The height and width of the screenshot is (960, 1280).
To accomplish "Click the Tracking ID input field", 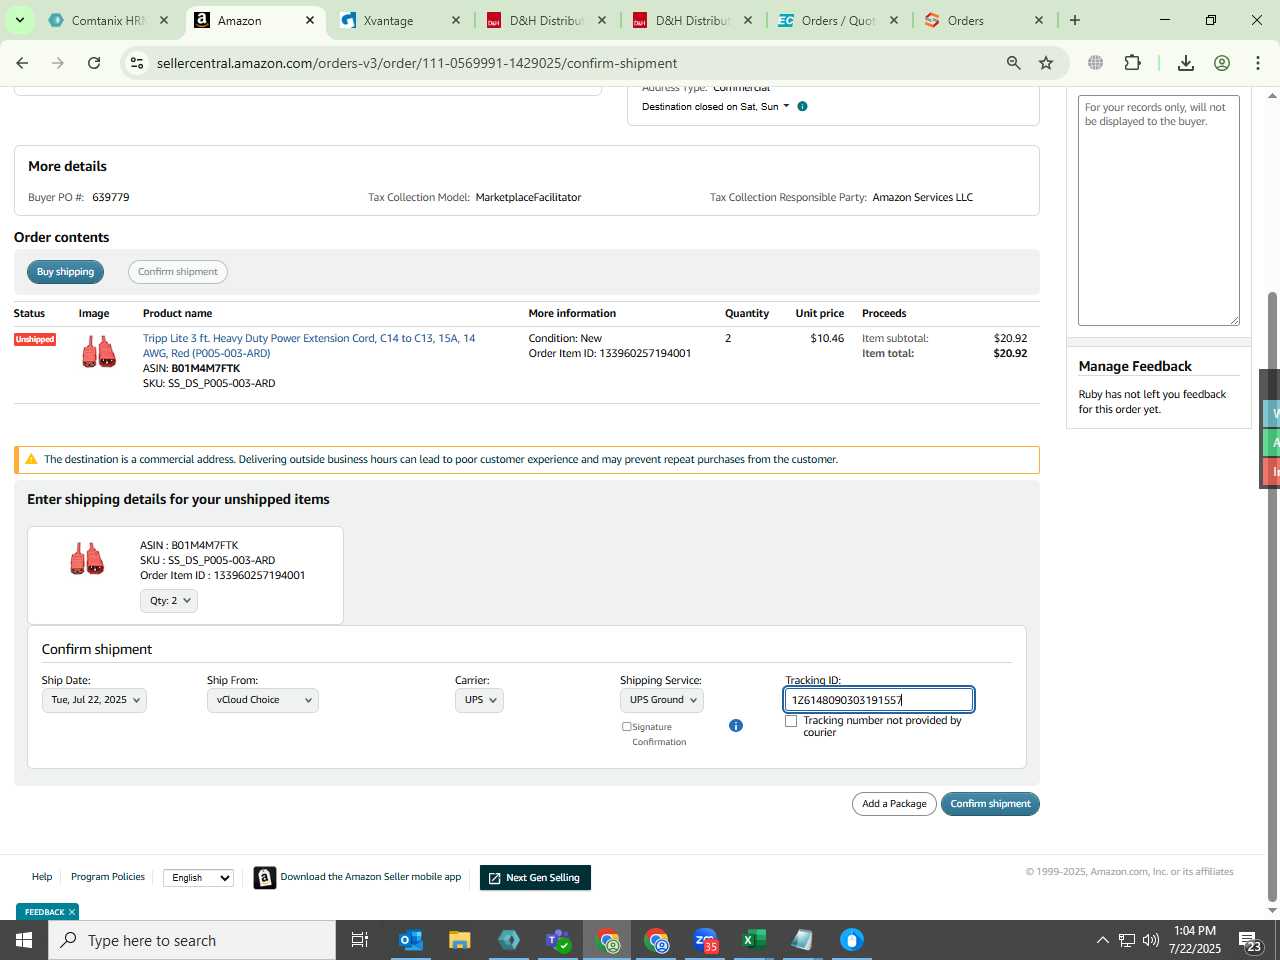I will coord(879,700).
